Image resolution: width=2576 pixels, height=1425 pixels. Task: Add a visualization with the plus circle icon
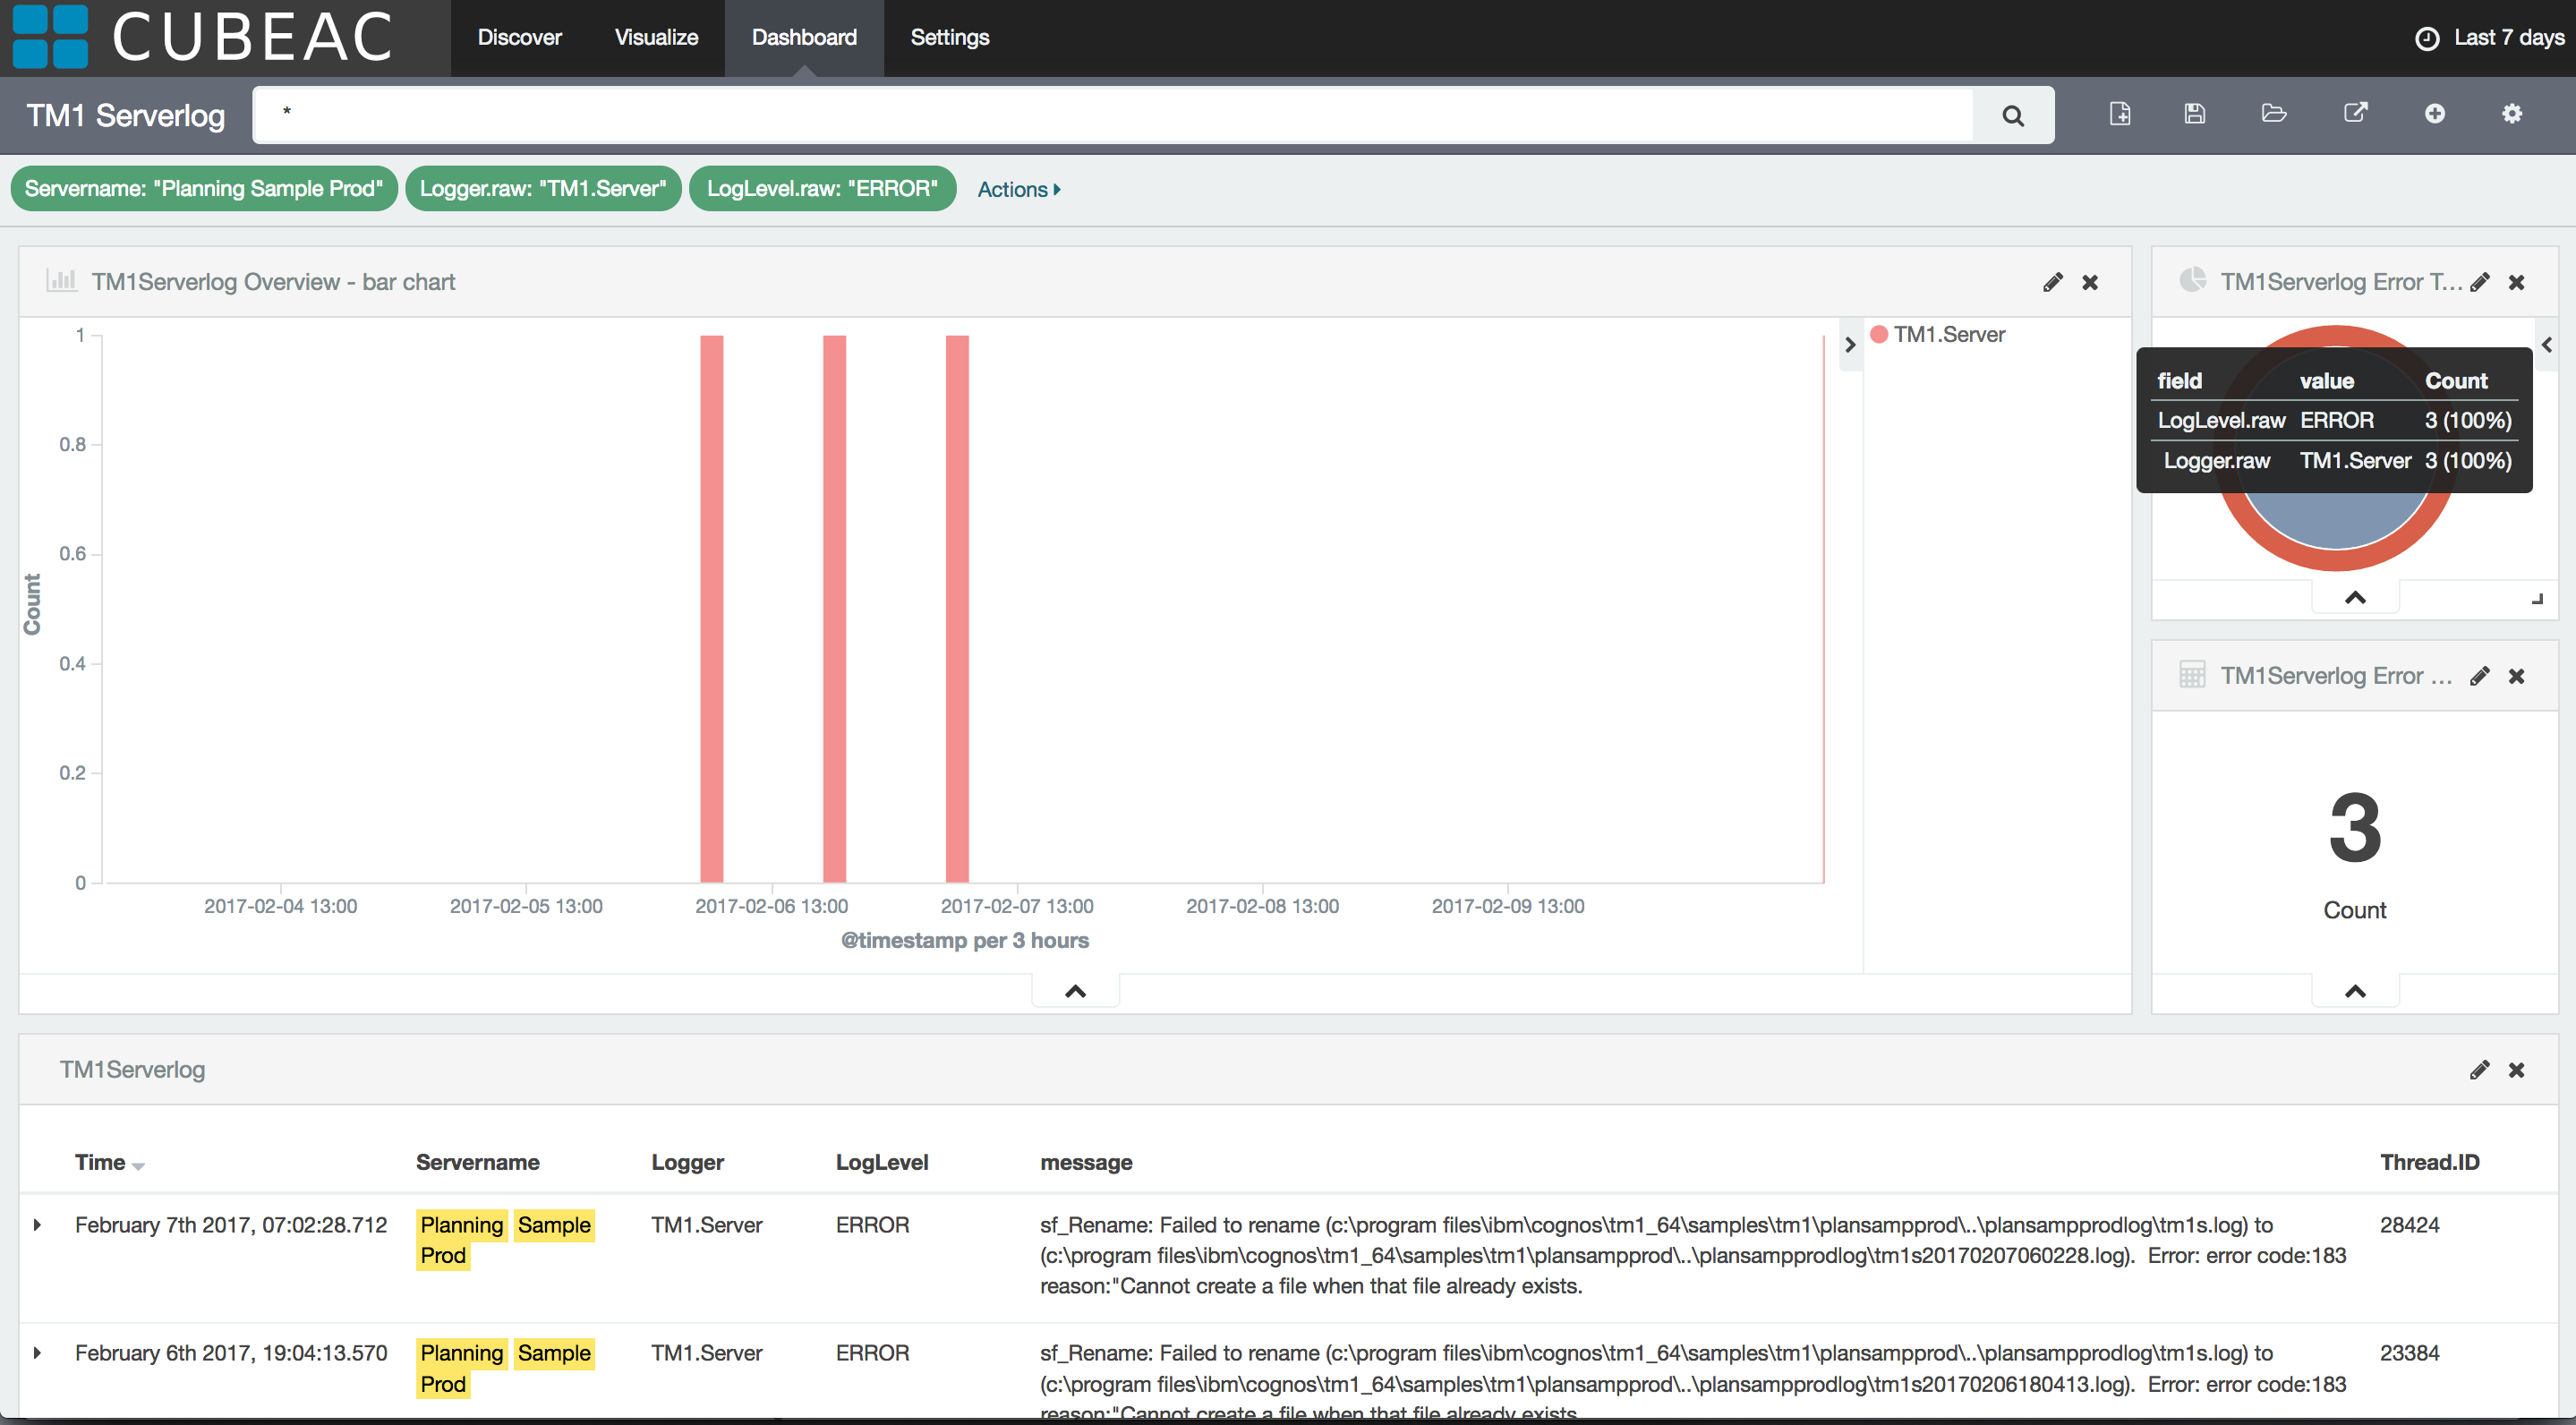tap(2435, 114)
